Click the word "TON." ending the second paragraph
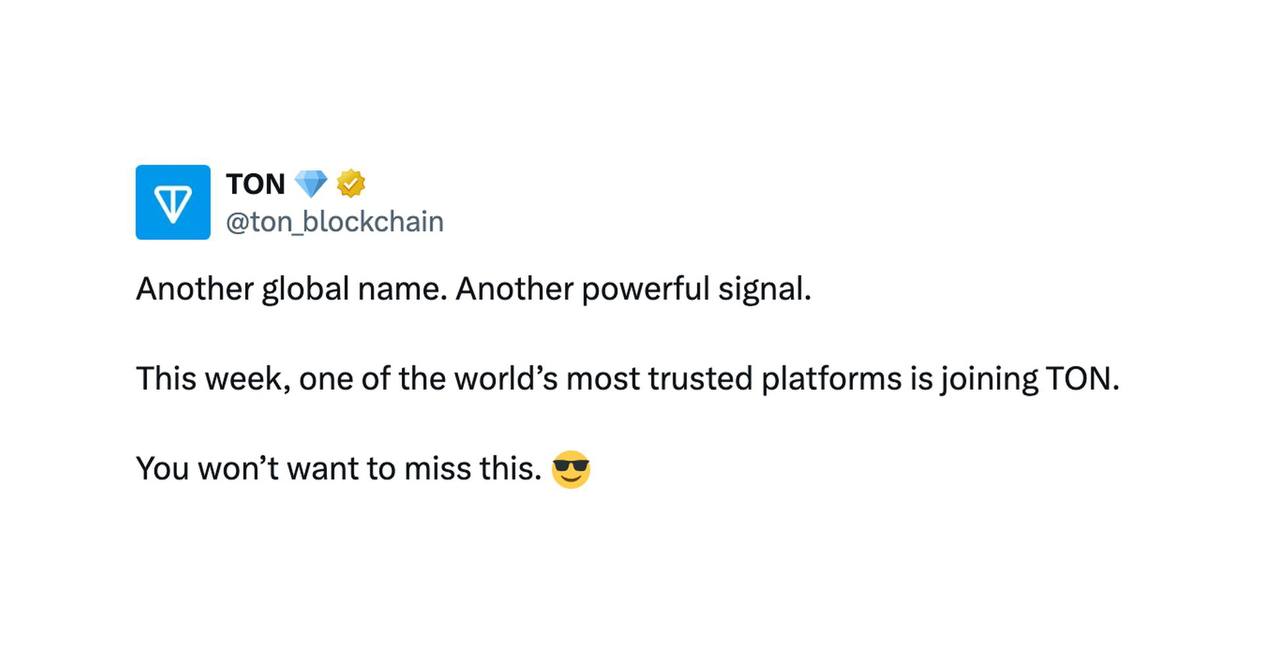Image resolution: width=1280 pixels, height=667 pixels. [1081, 379]
